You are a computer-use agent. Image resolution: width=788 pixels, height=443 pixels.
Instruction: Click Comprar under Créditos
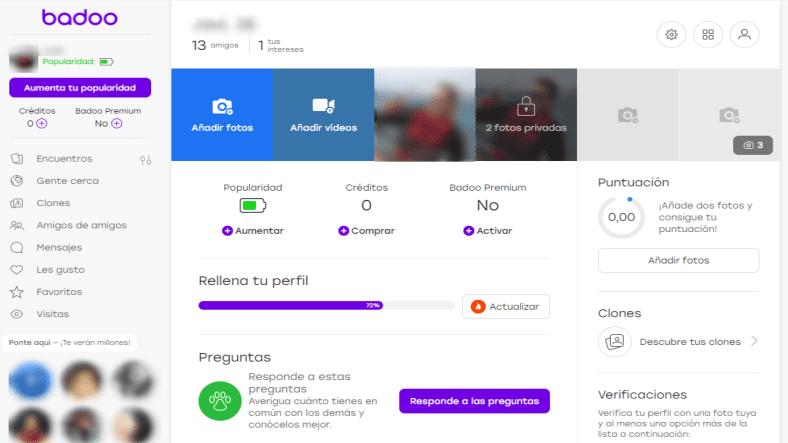click(x=366, y=231)
